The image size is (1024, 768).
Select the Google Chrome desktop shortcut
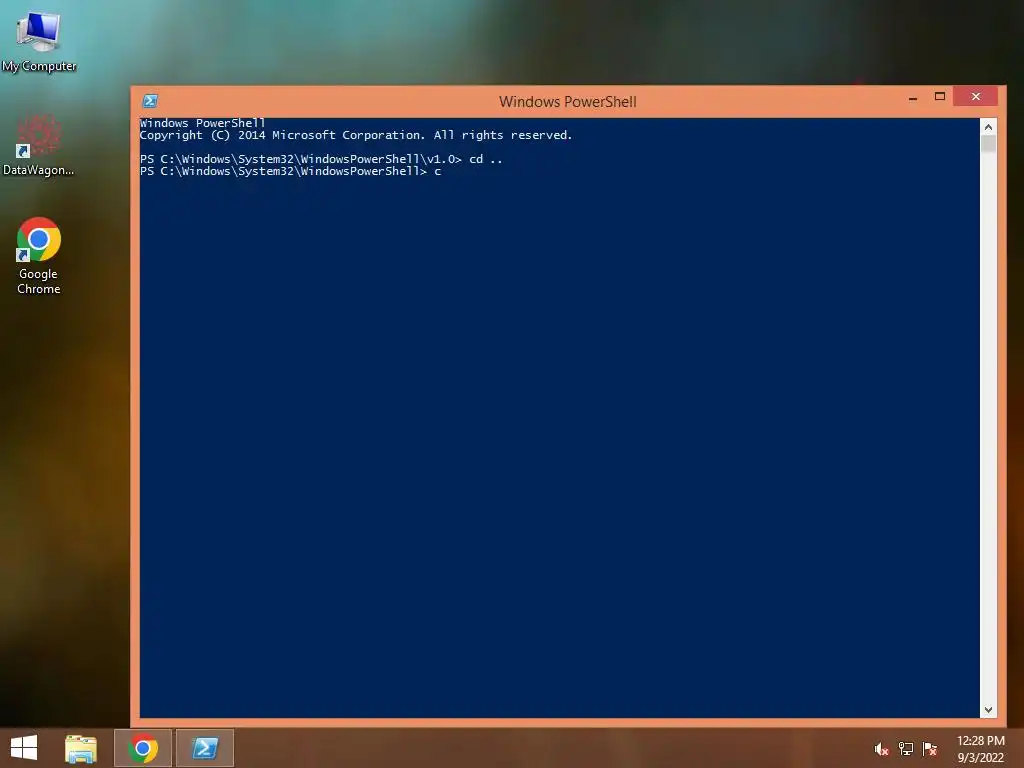coord(39,255)
